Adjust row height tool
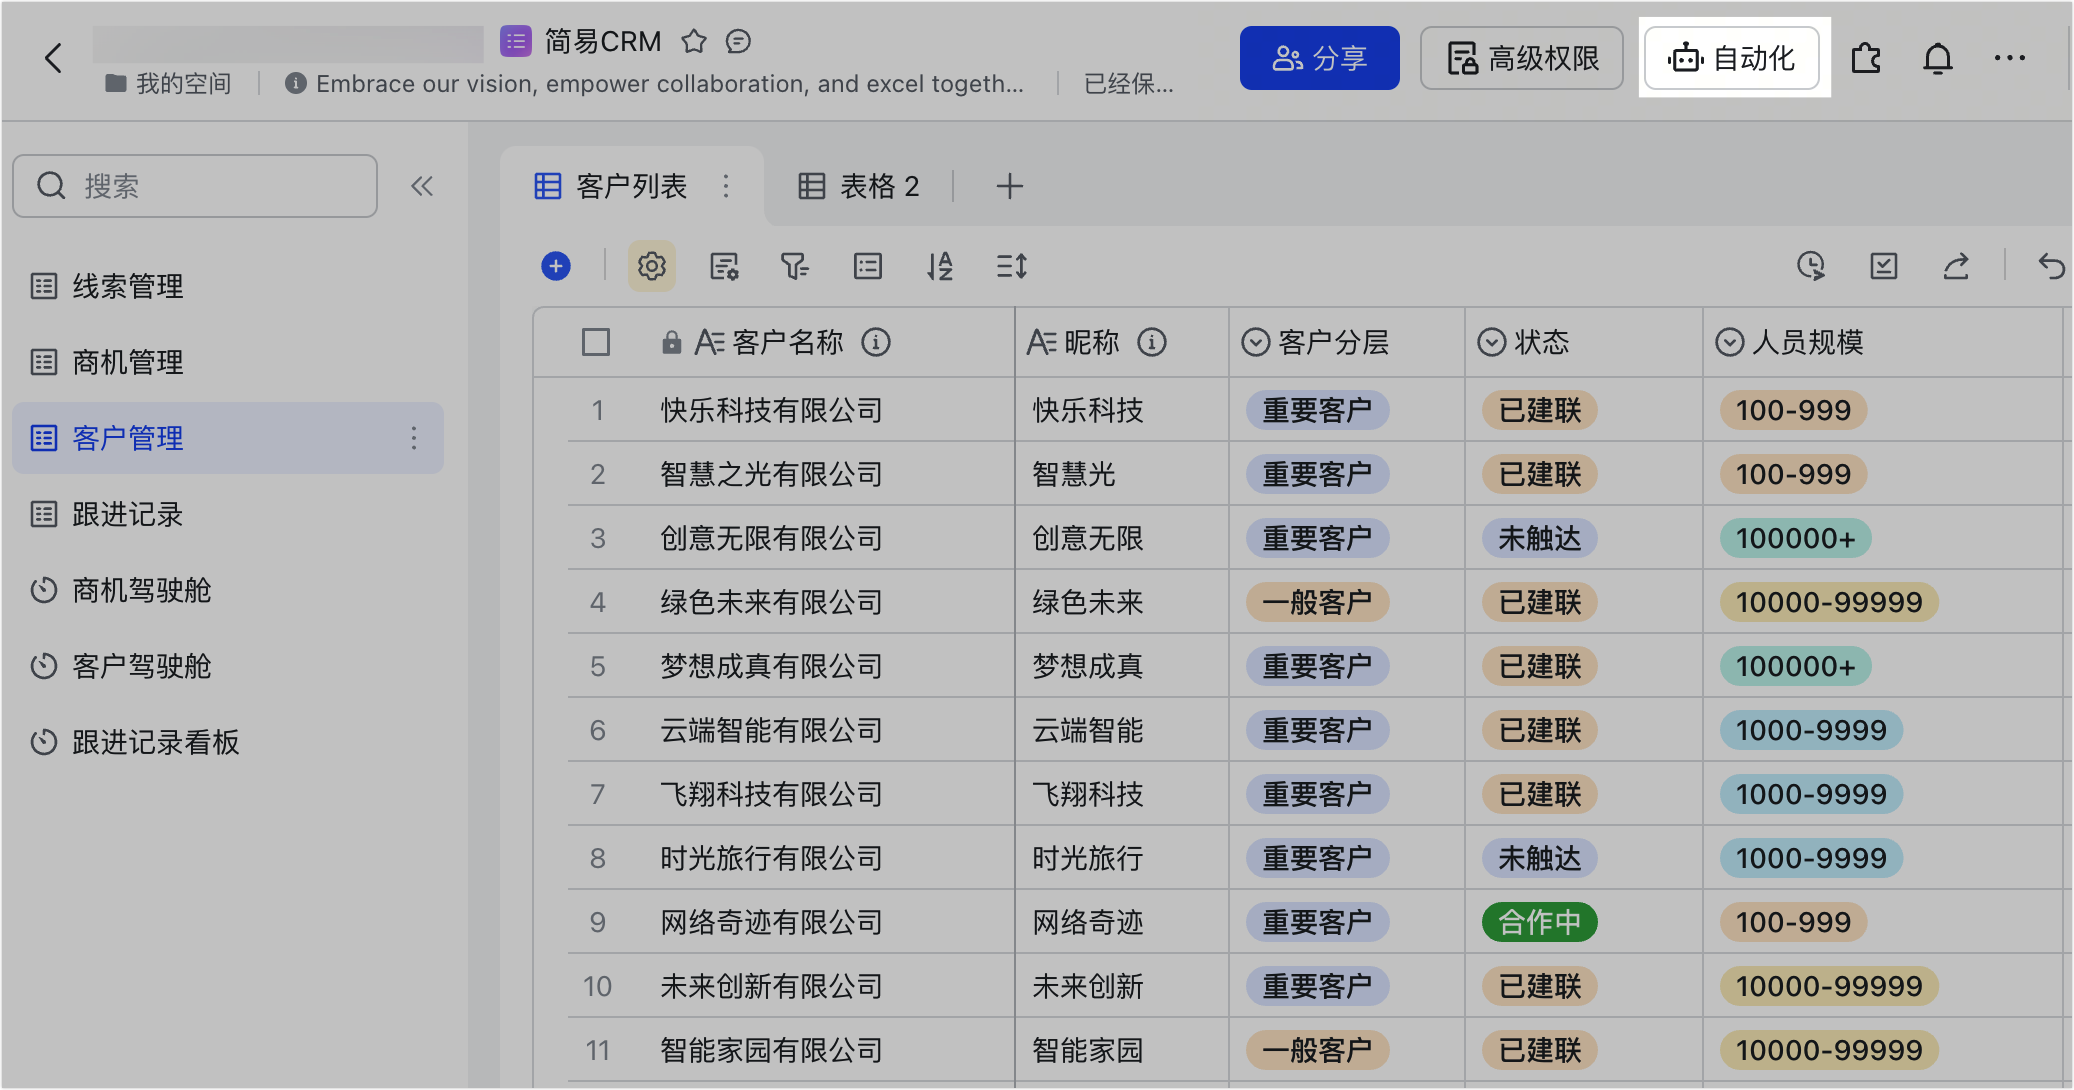Viewport: 2074px width, 1090px height. coord(1012,266)
